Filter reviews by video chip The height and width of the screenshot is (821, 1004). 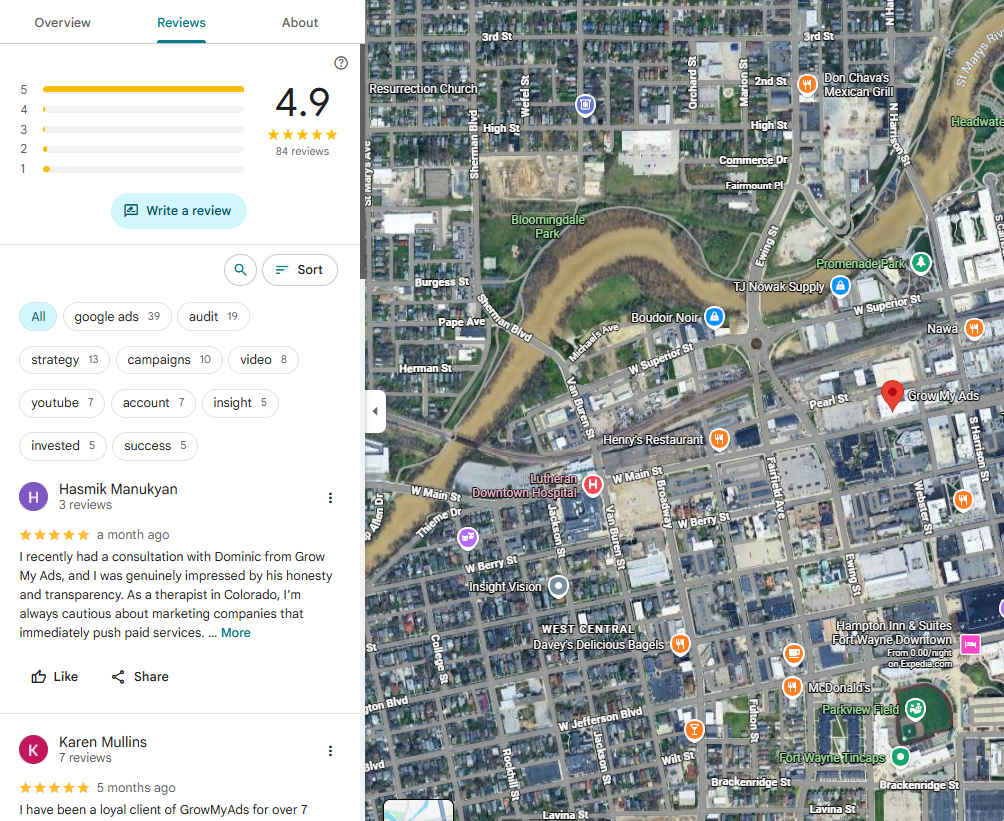click(263, 359)
